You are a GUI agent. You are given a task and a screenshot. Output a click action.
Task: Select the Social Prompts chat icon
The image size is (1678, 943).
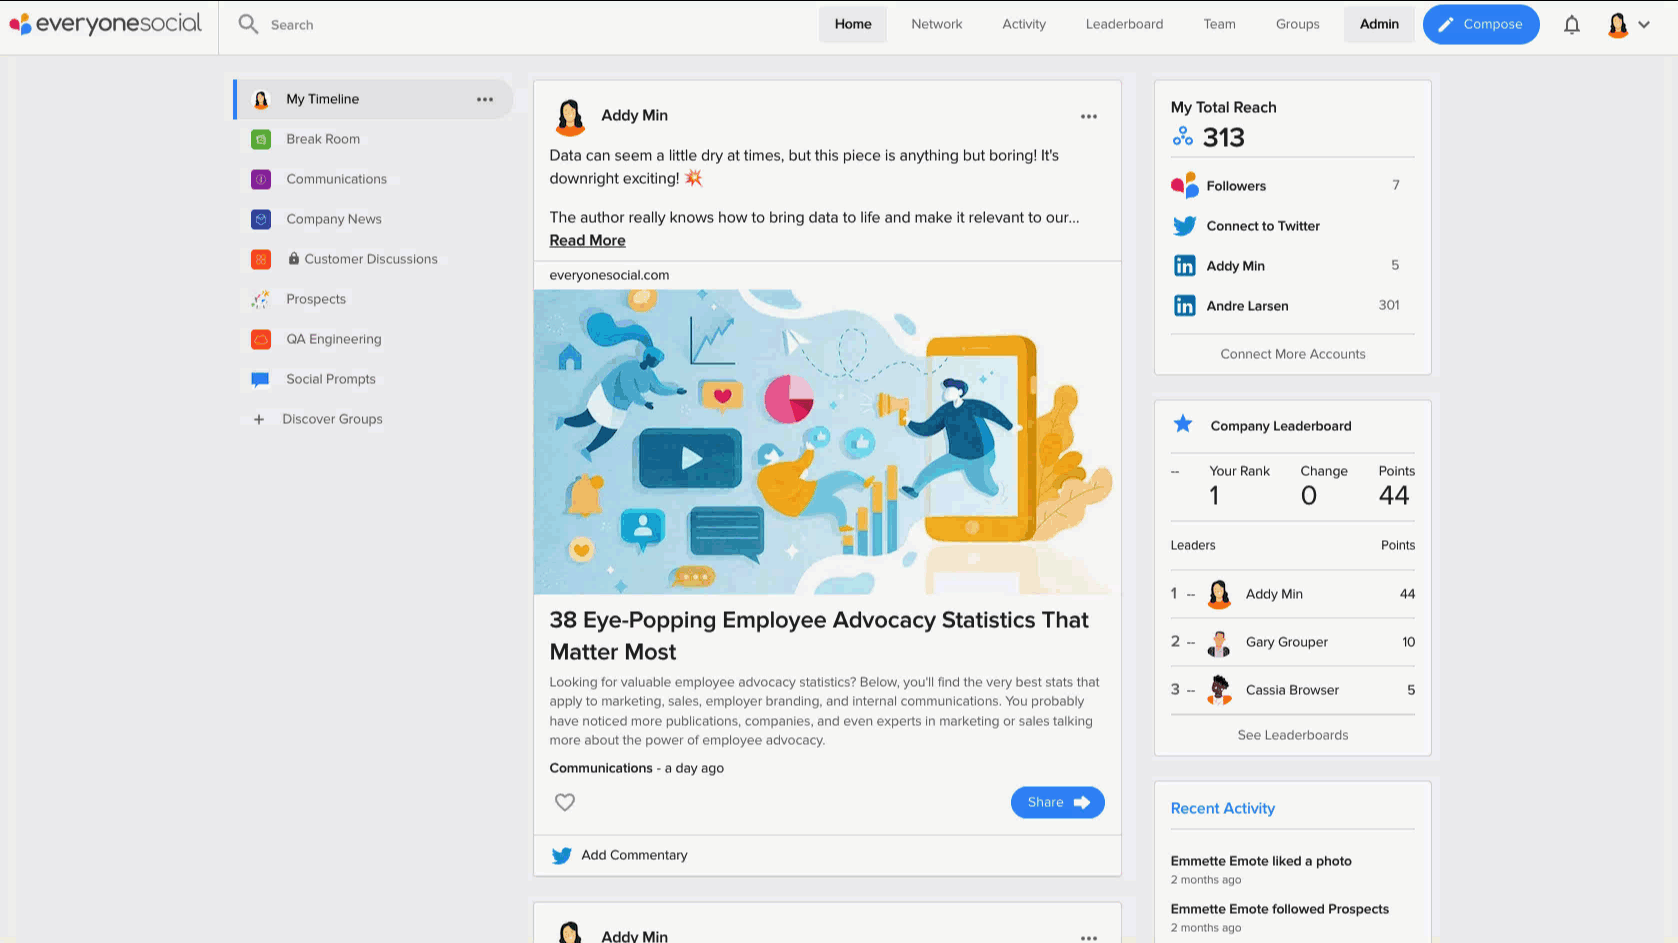click(x=261, y=379)
